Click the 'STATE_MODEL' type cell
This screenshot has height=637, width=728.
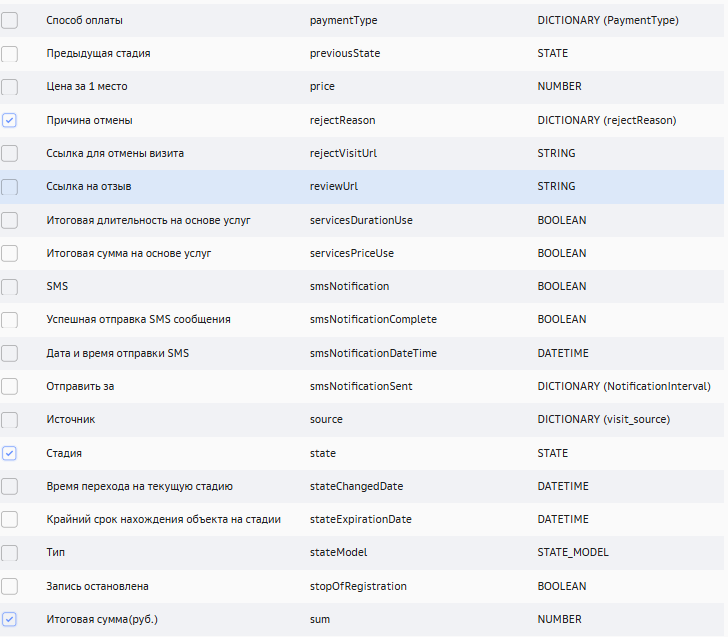[573, 552]
